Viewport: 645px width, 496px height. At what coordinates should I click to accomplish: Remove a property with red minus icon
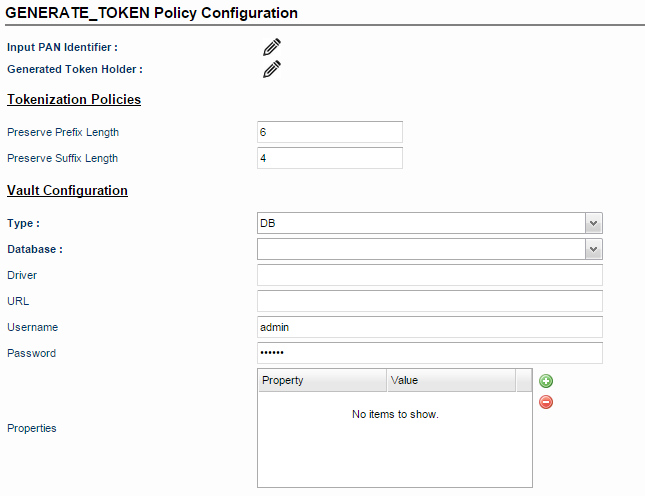click(x=546, y=402)
